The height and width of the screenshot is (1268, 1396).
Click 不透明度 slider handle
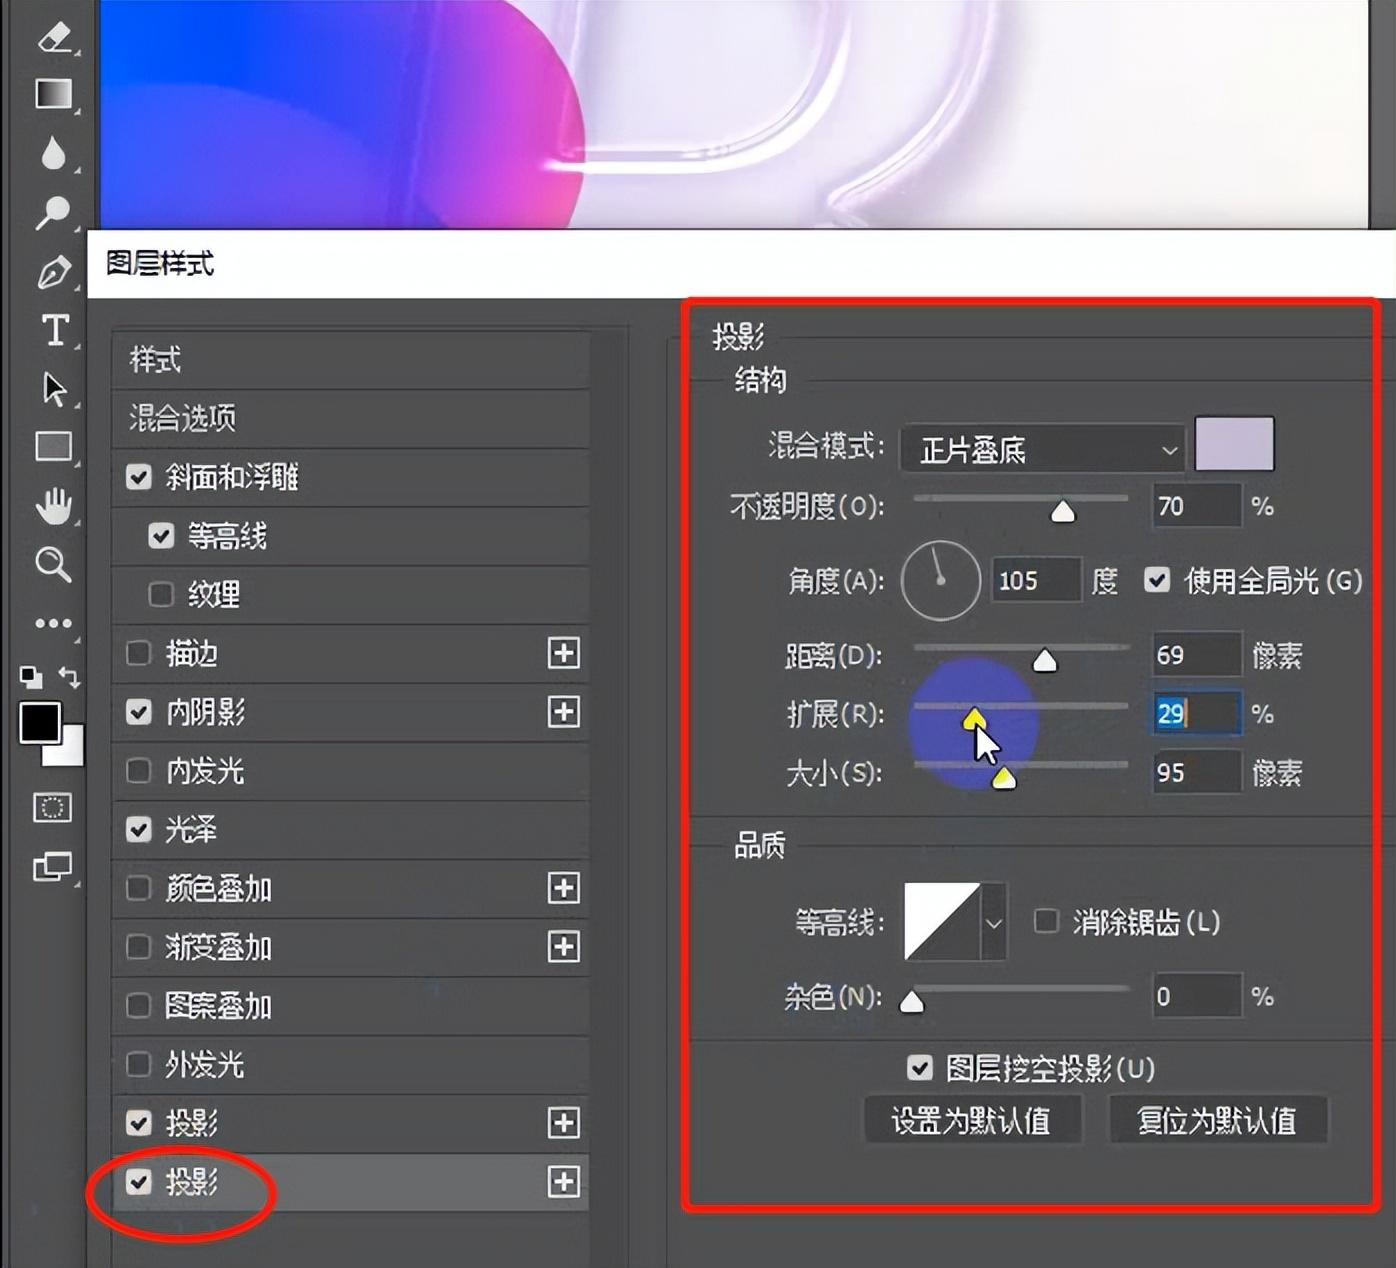pos(1063,512)
